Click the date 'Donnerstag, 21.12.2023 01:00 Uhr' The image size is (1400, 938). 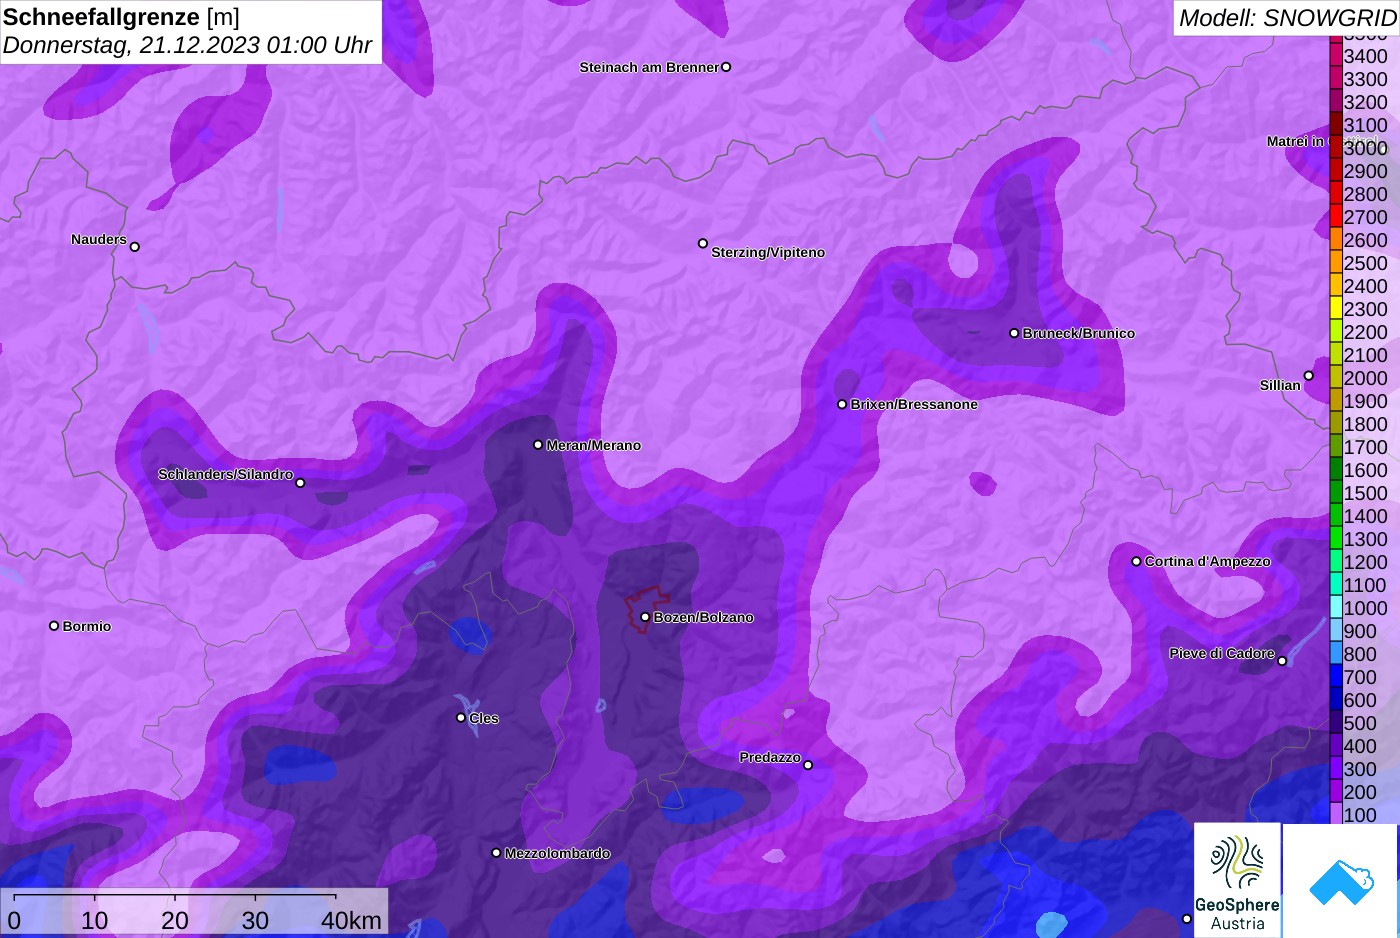[x=187, y=45]
